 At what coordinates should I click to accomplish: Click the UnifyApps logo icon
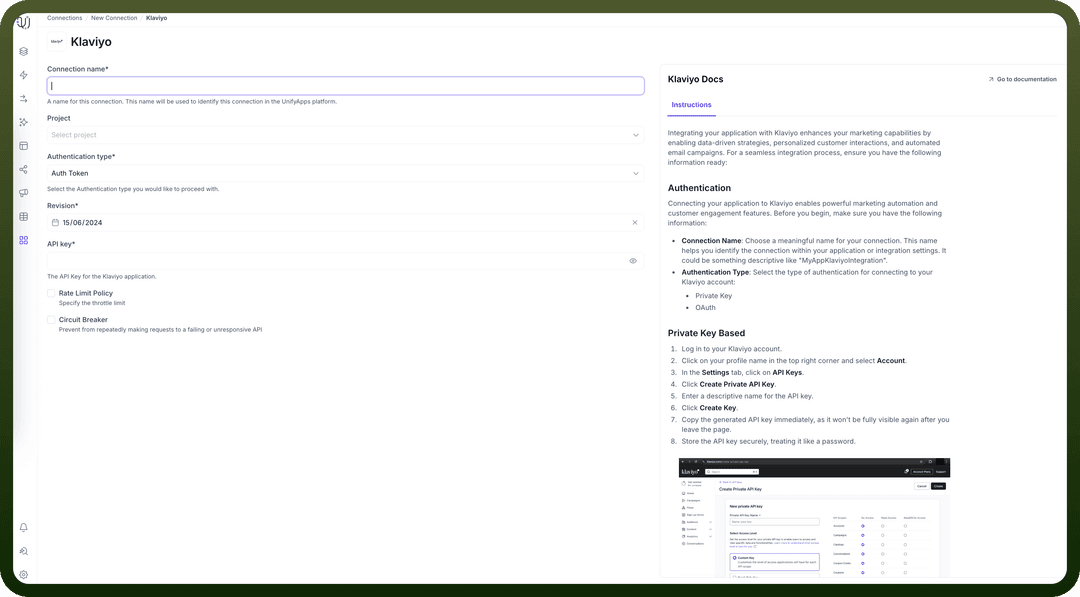23,23
